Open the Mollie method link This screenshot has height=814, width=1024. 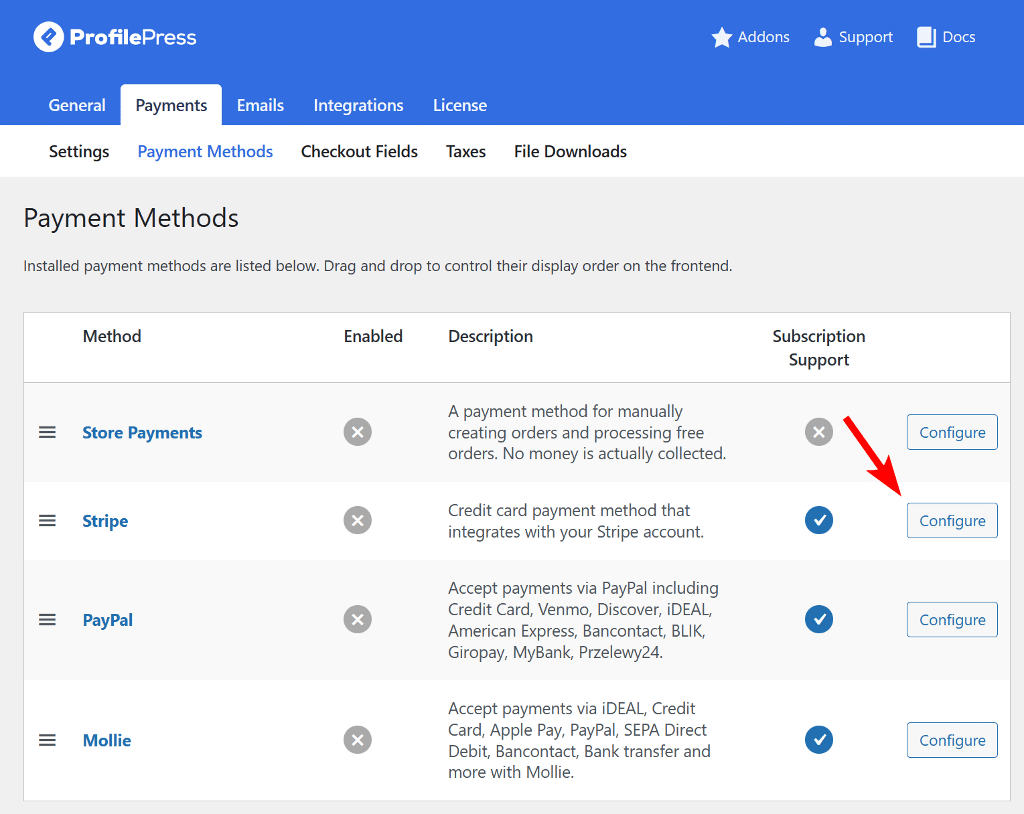[x=107, y=741]
